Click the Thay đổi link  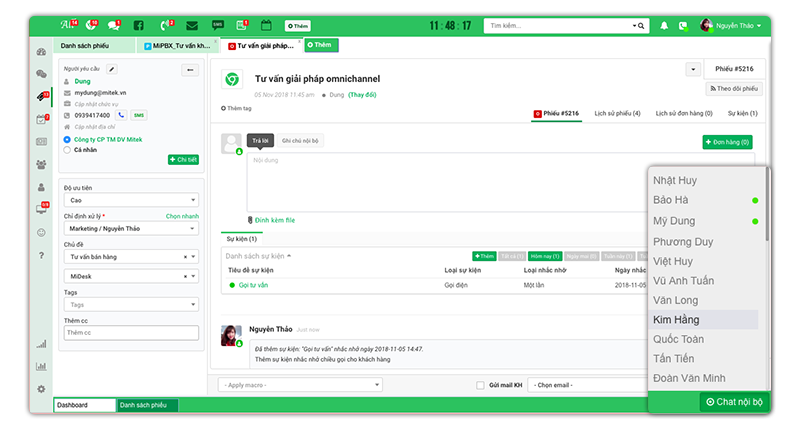coord(362,95)
